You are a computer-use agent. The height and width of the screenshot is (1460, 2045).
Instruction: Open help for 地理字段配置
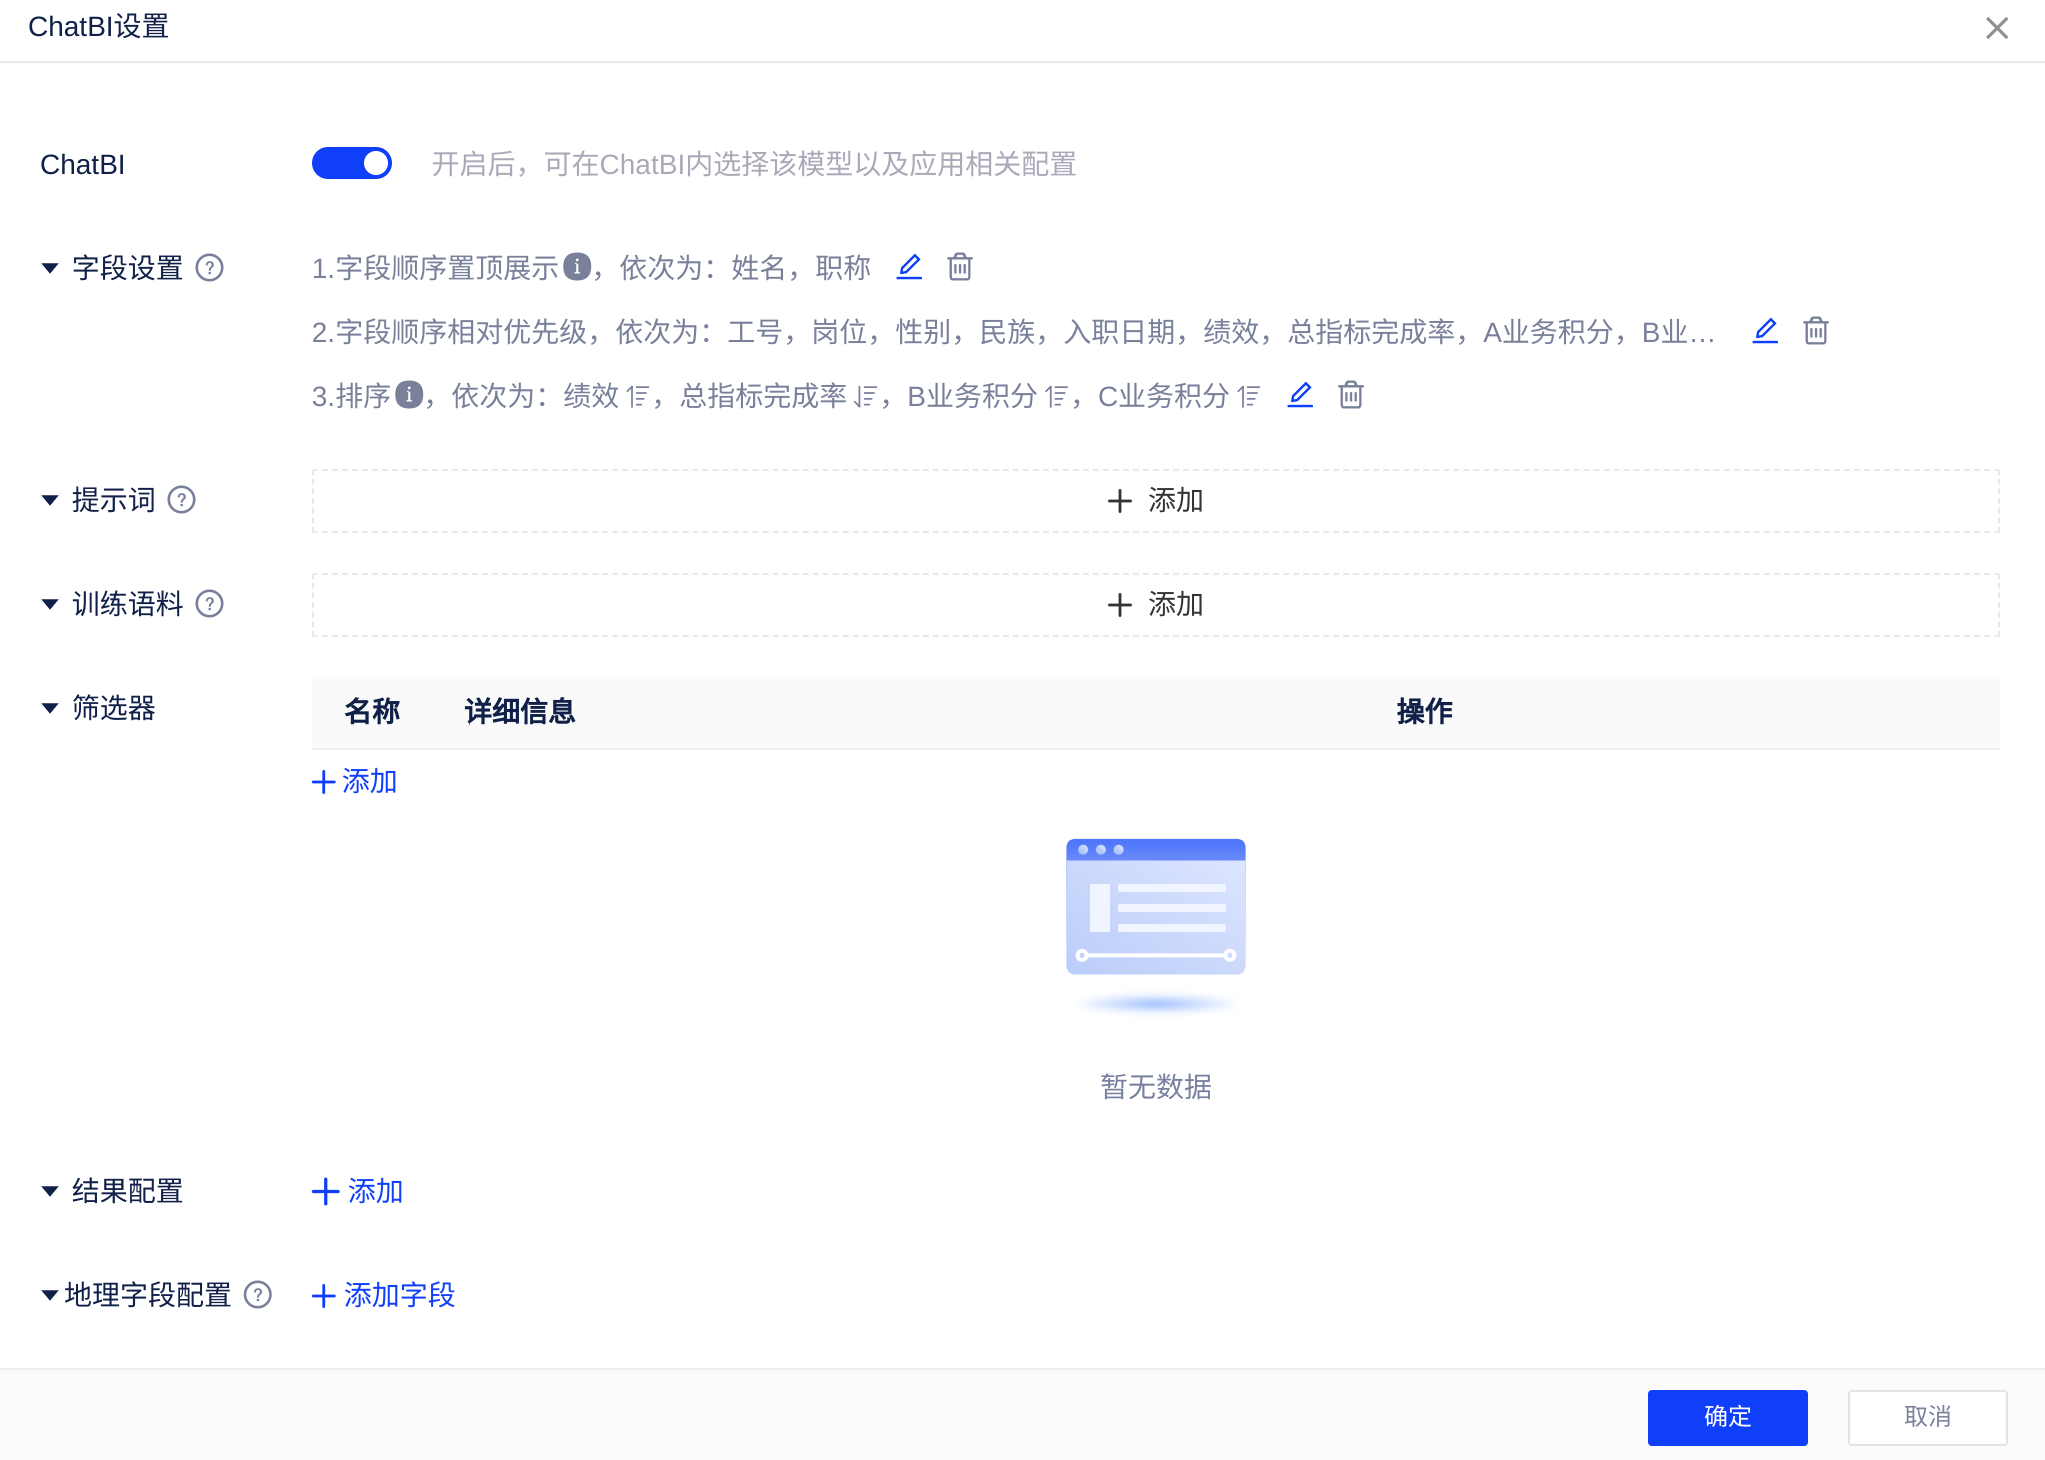258,1295
